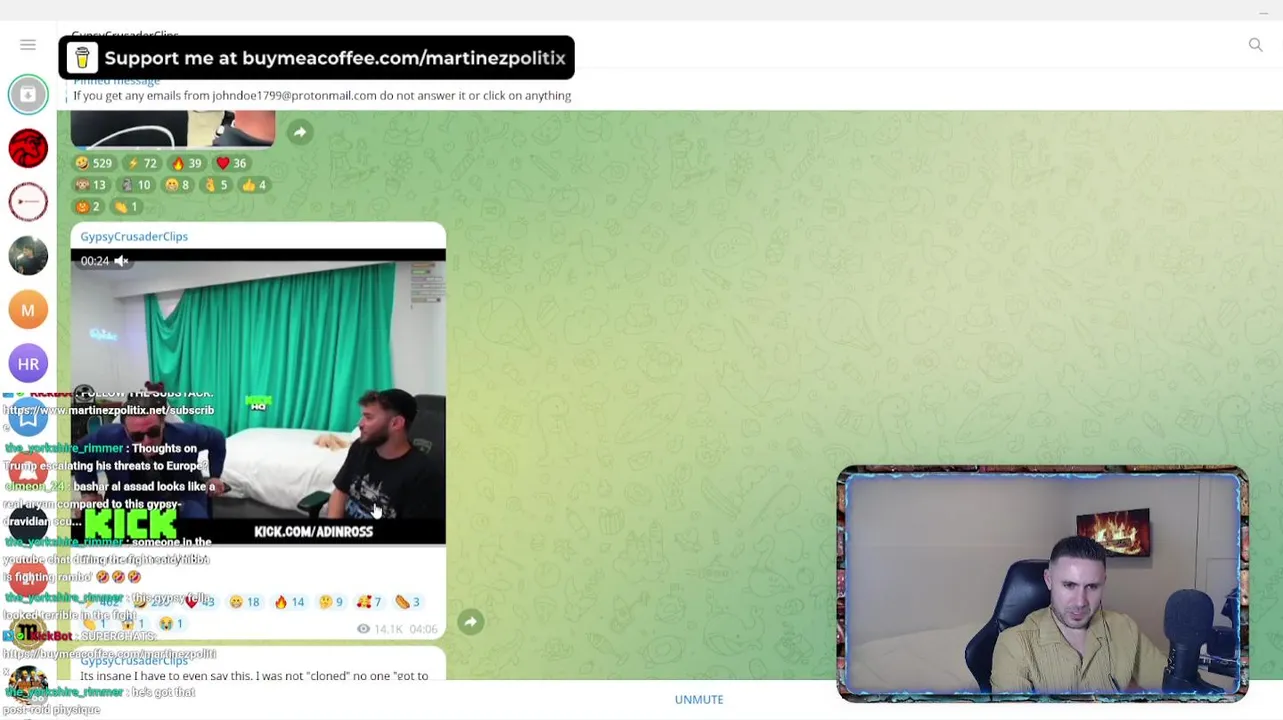Add the thinking face reaction showing 9
The width and height of the screenshot is (1283, 720).
(x=331, y=602)
